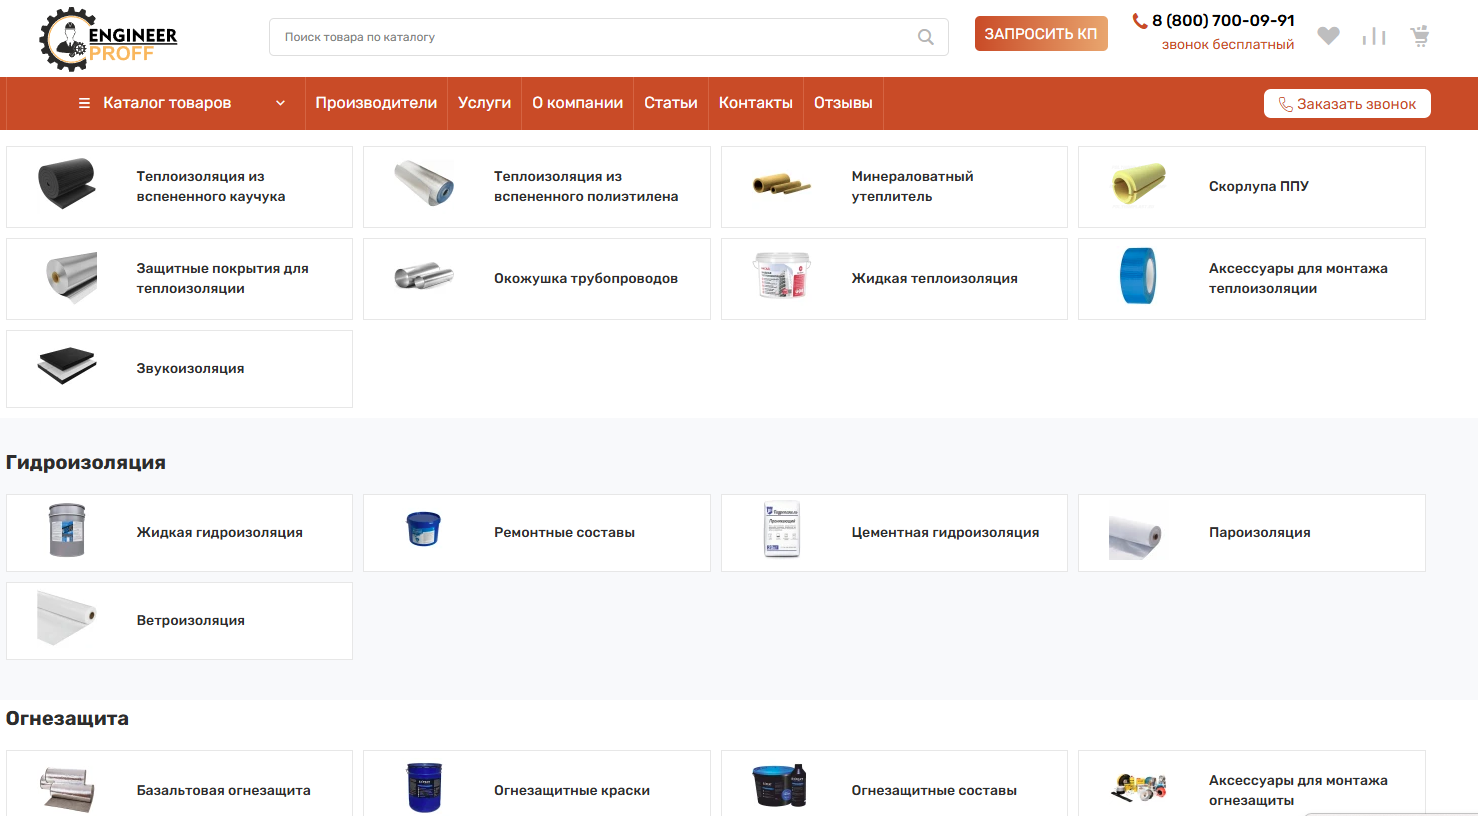Click the ЗАПРОСИТЬ КП button
Viewport: 1478px width, 816px height.
[1041, 33]
